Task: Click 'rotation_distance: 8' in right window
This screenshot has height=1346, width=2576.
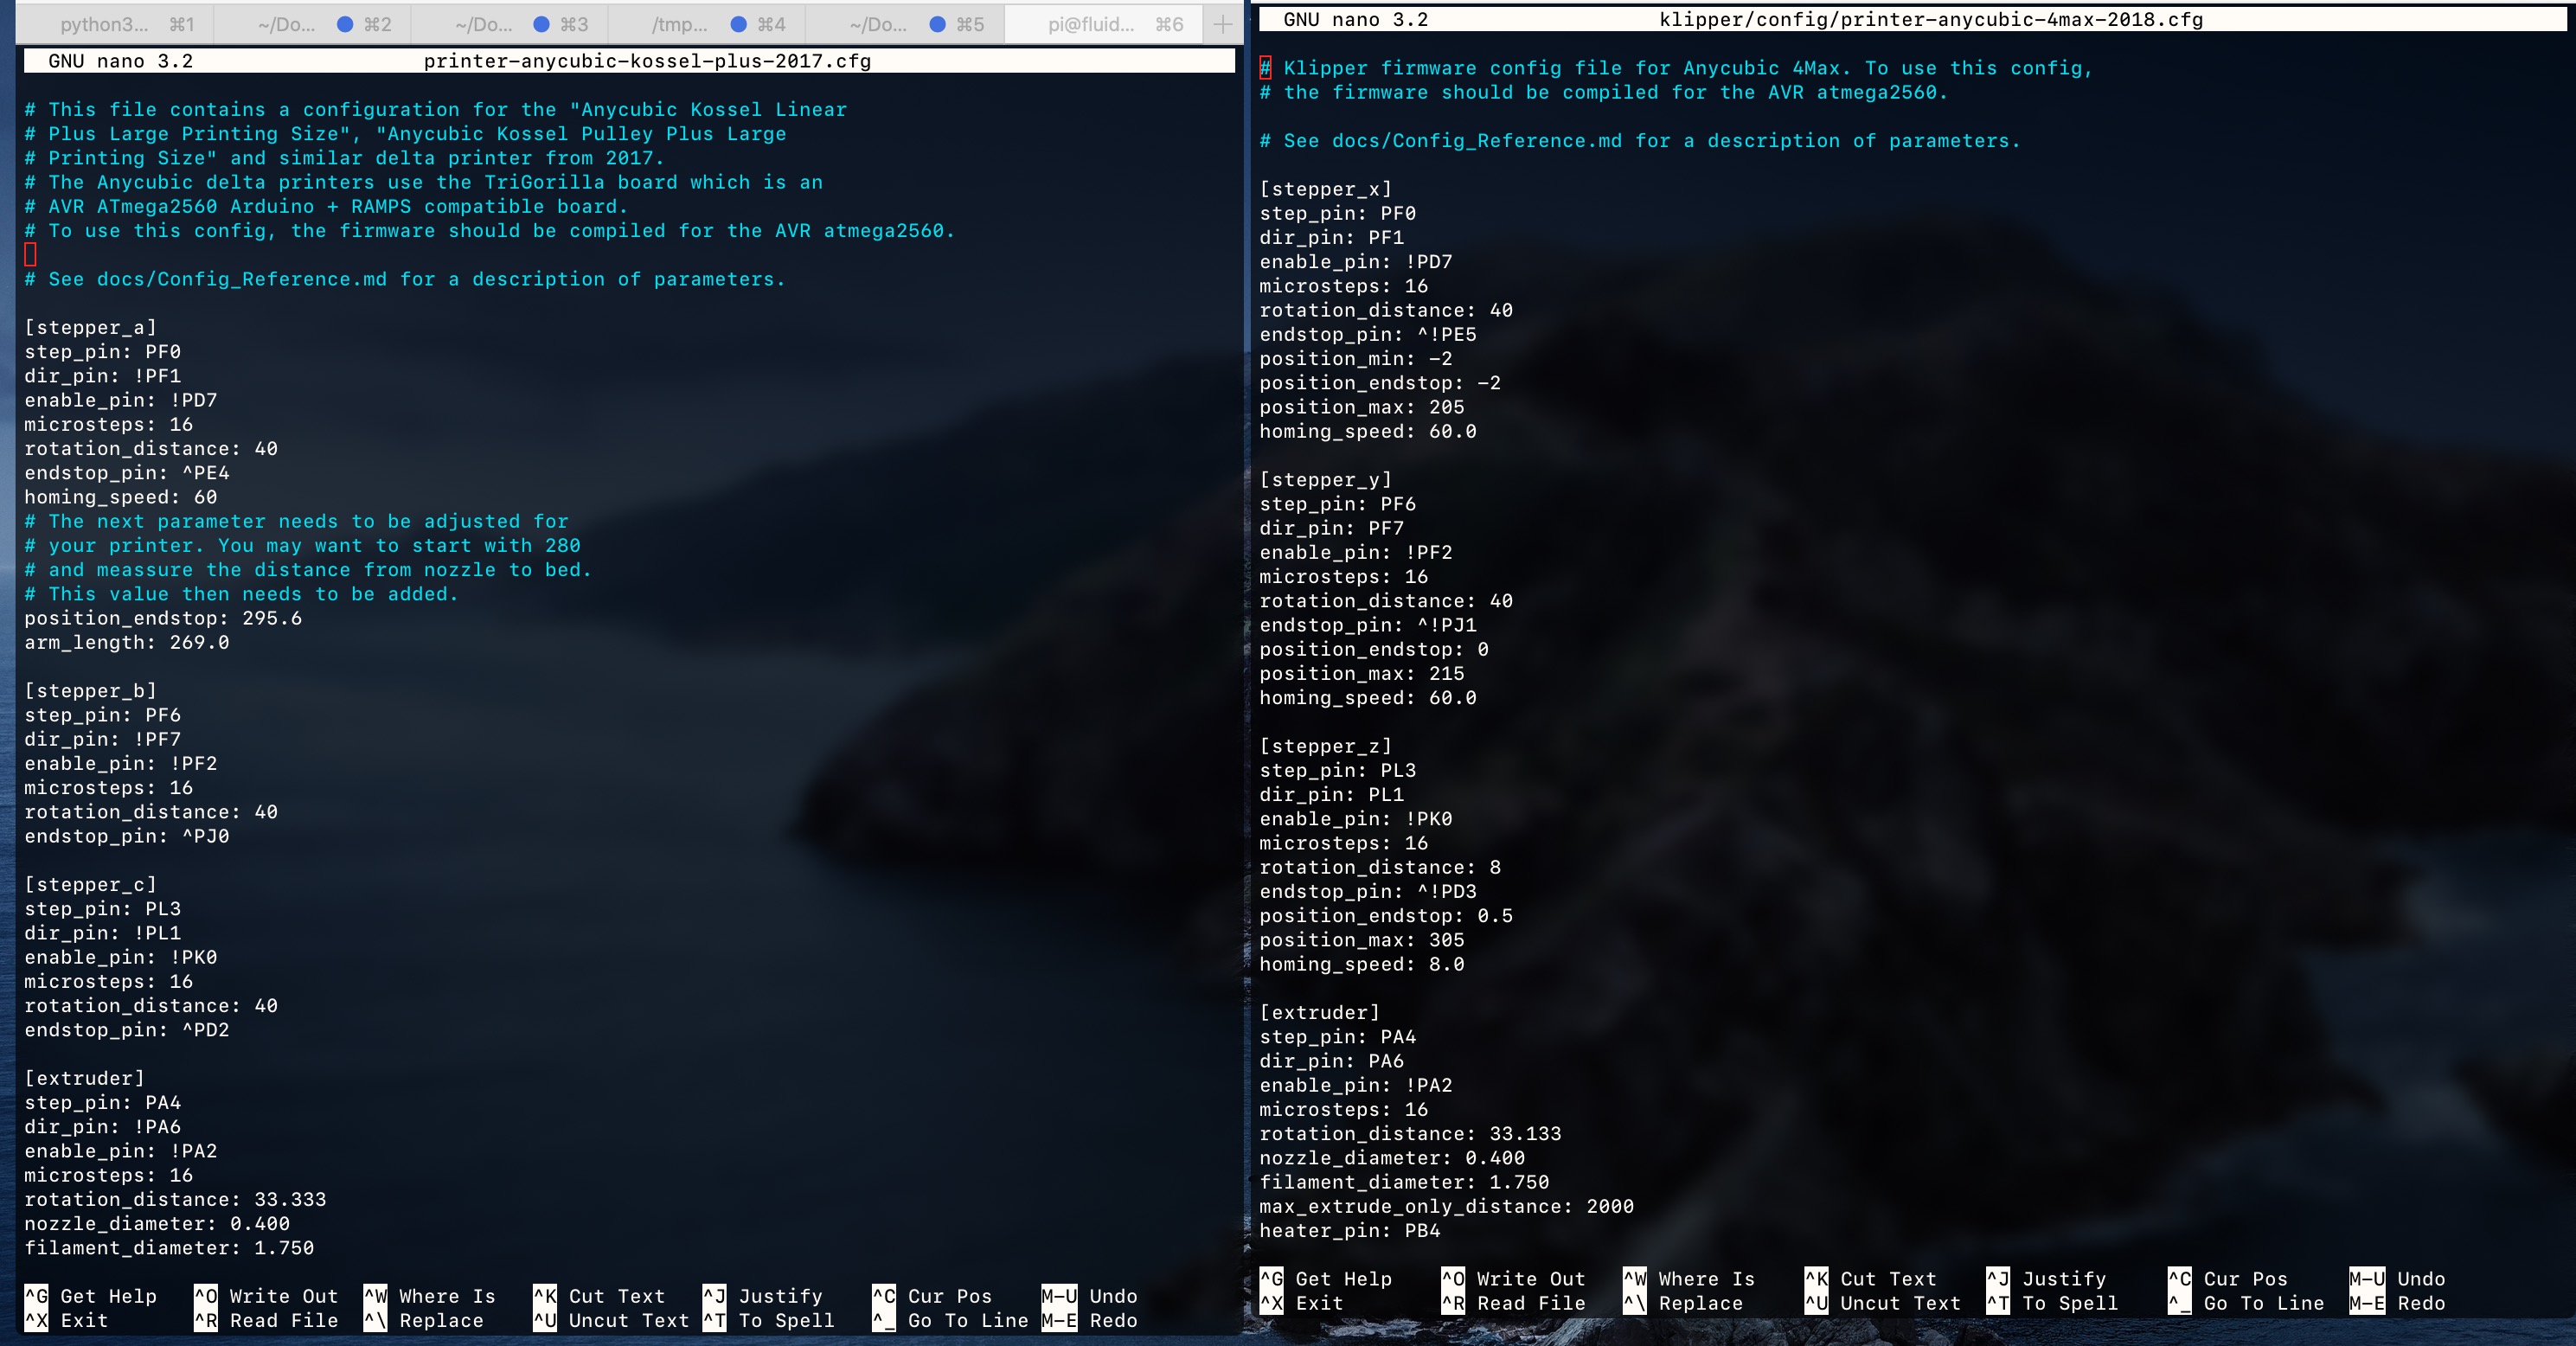Action: pos(1380,868)
